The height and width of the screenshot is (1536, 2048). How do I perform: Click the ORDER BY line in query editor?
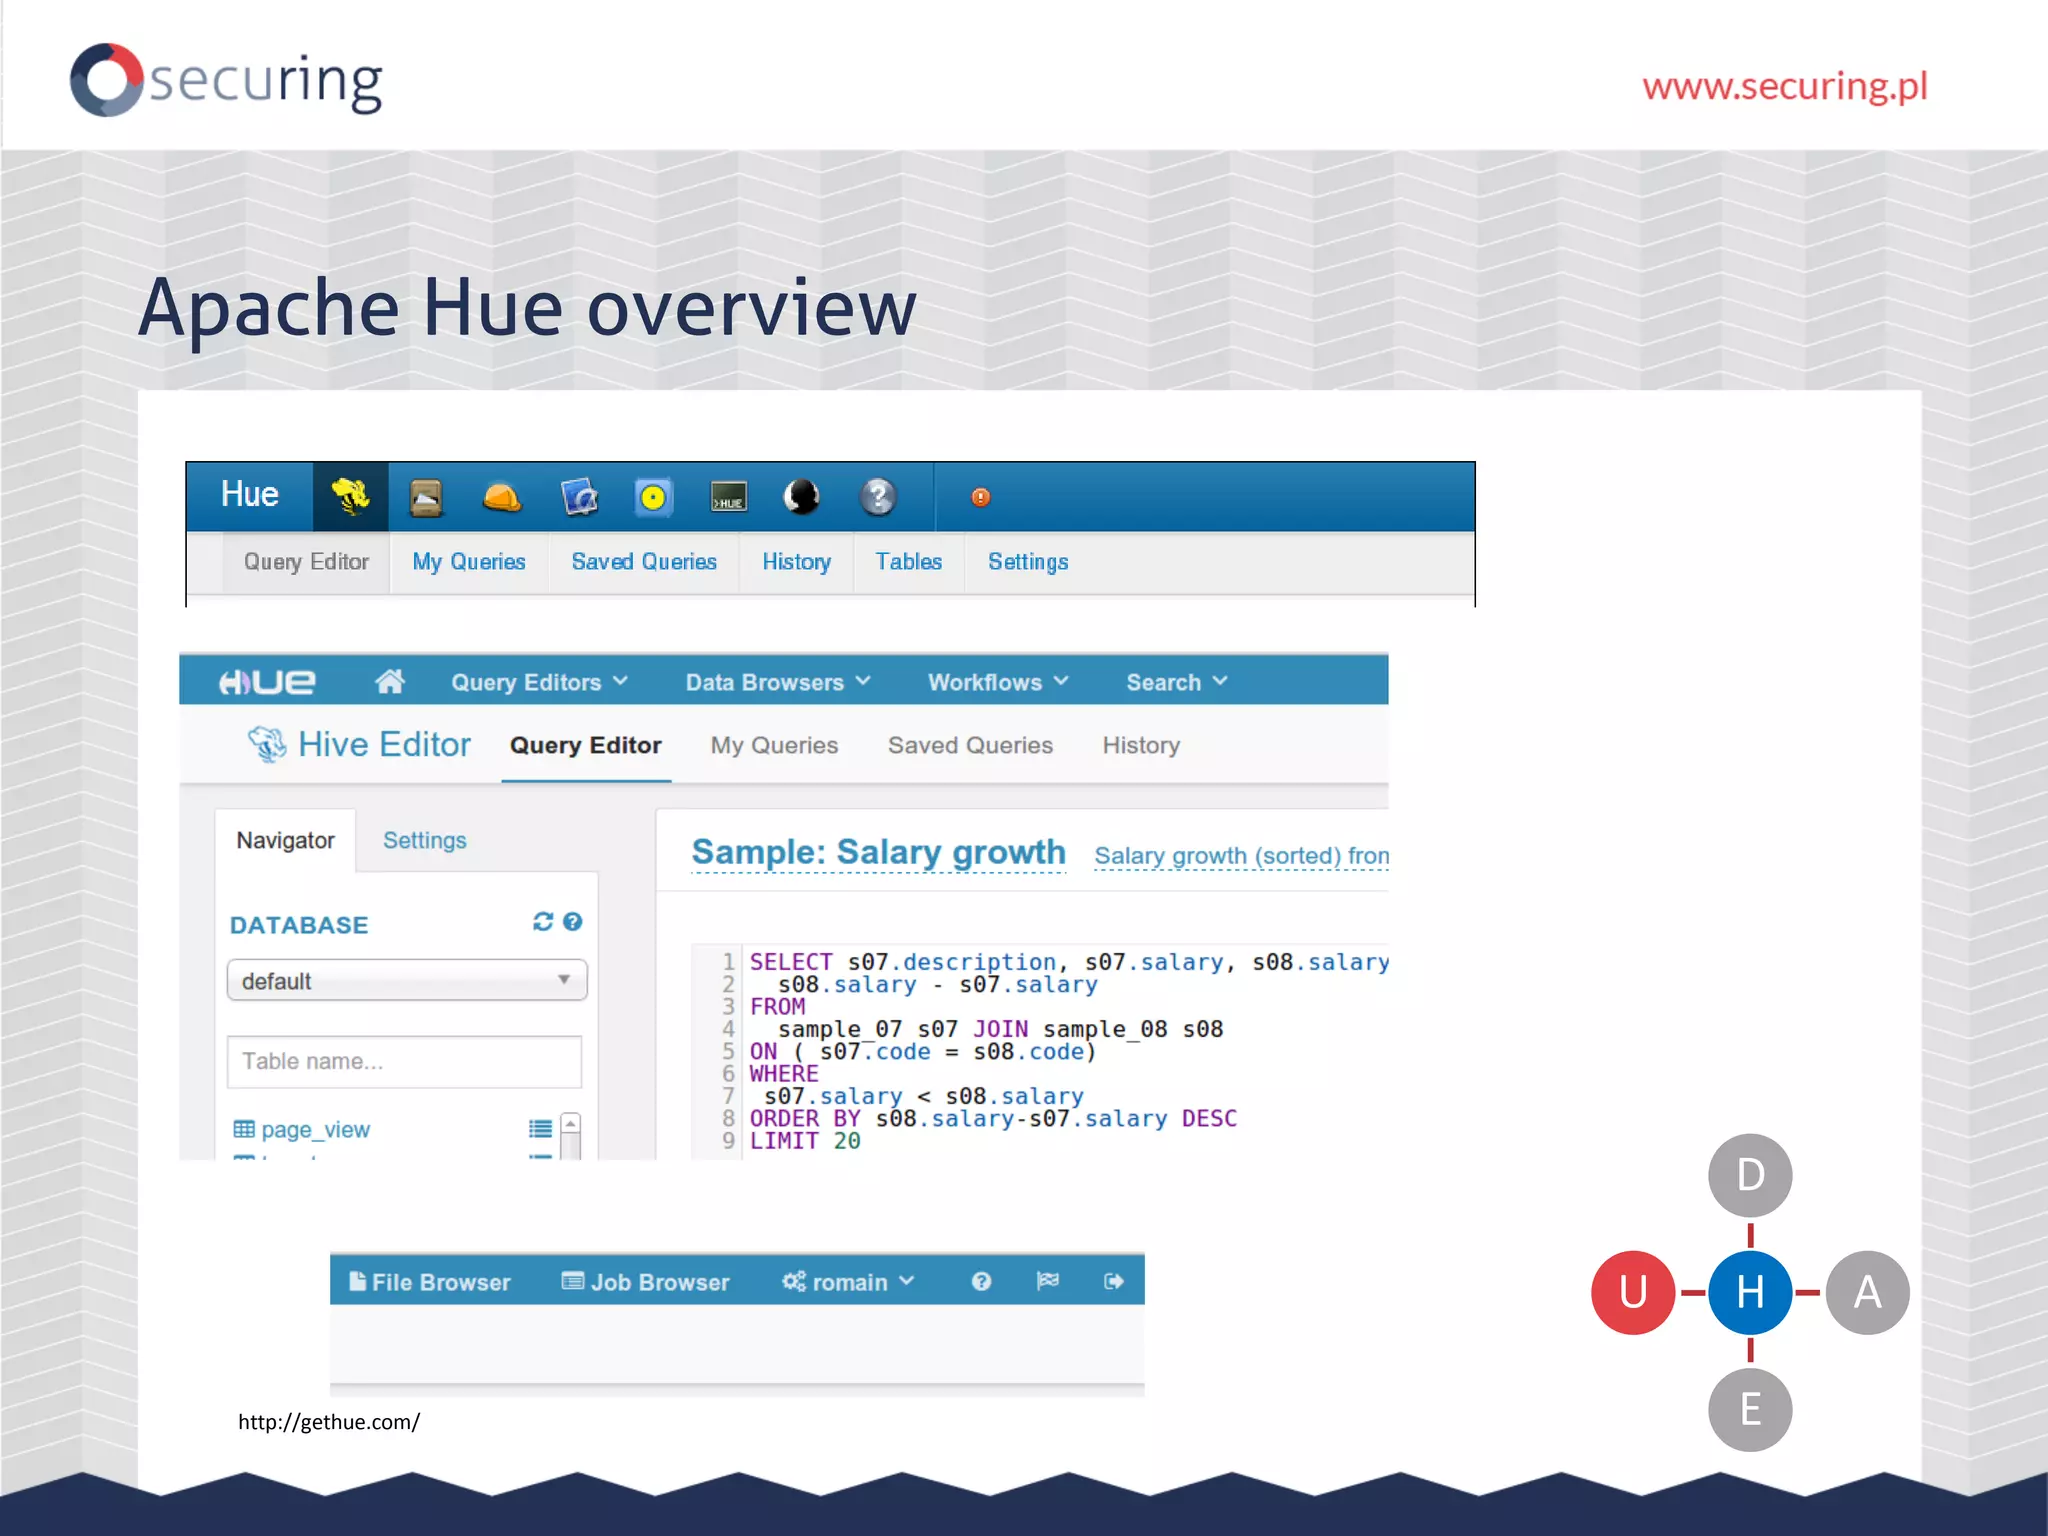993,1118
